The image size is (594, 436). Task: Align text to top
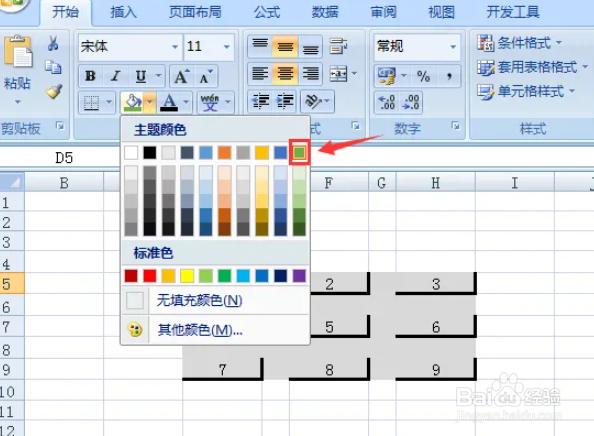[x=260, y=46]
